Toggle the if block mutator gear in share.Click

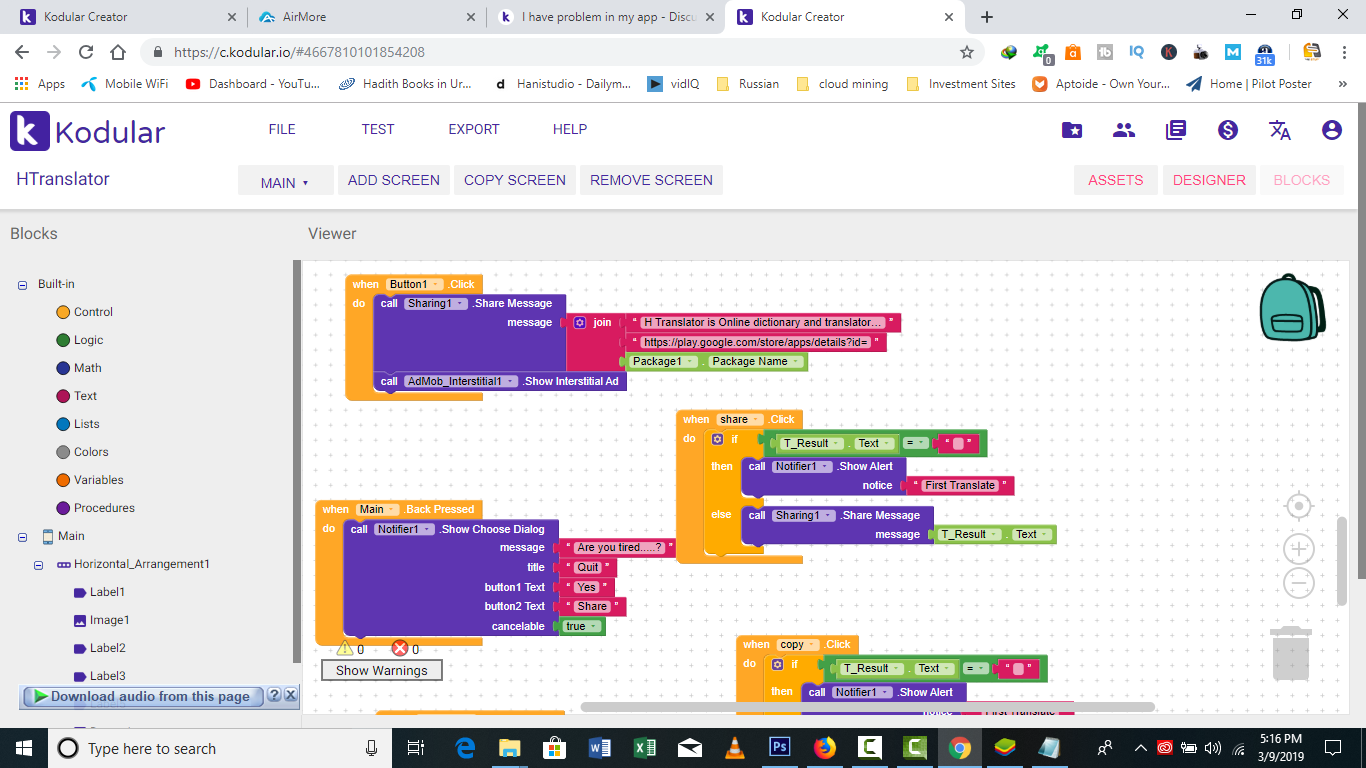[717, 439]
